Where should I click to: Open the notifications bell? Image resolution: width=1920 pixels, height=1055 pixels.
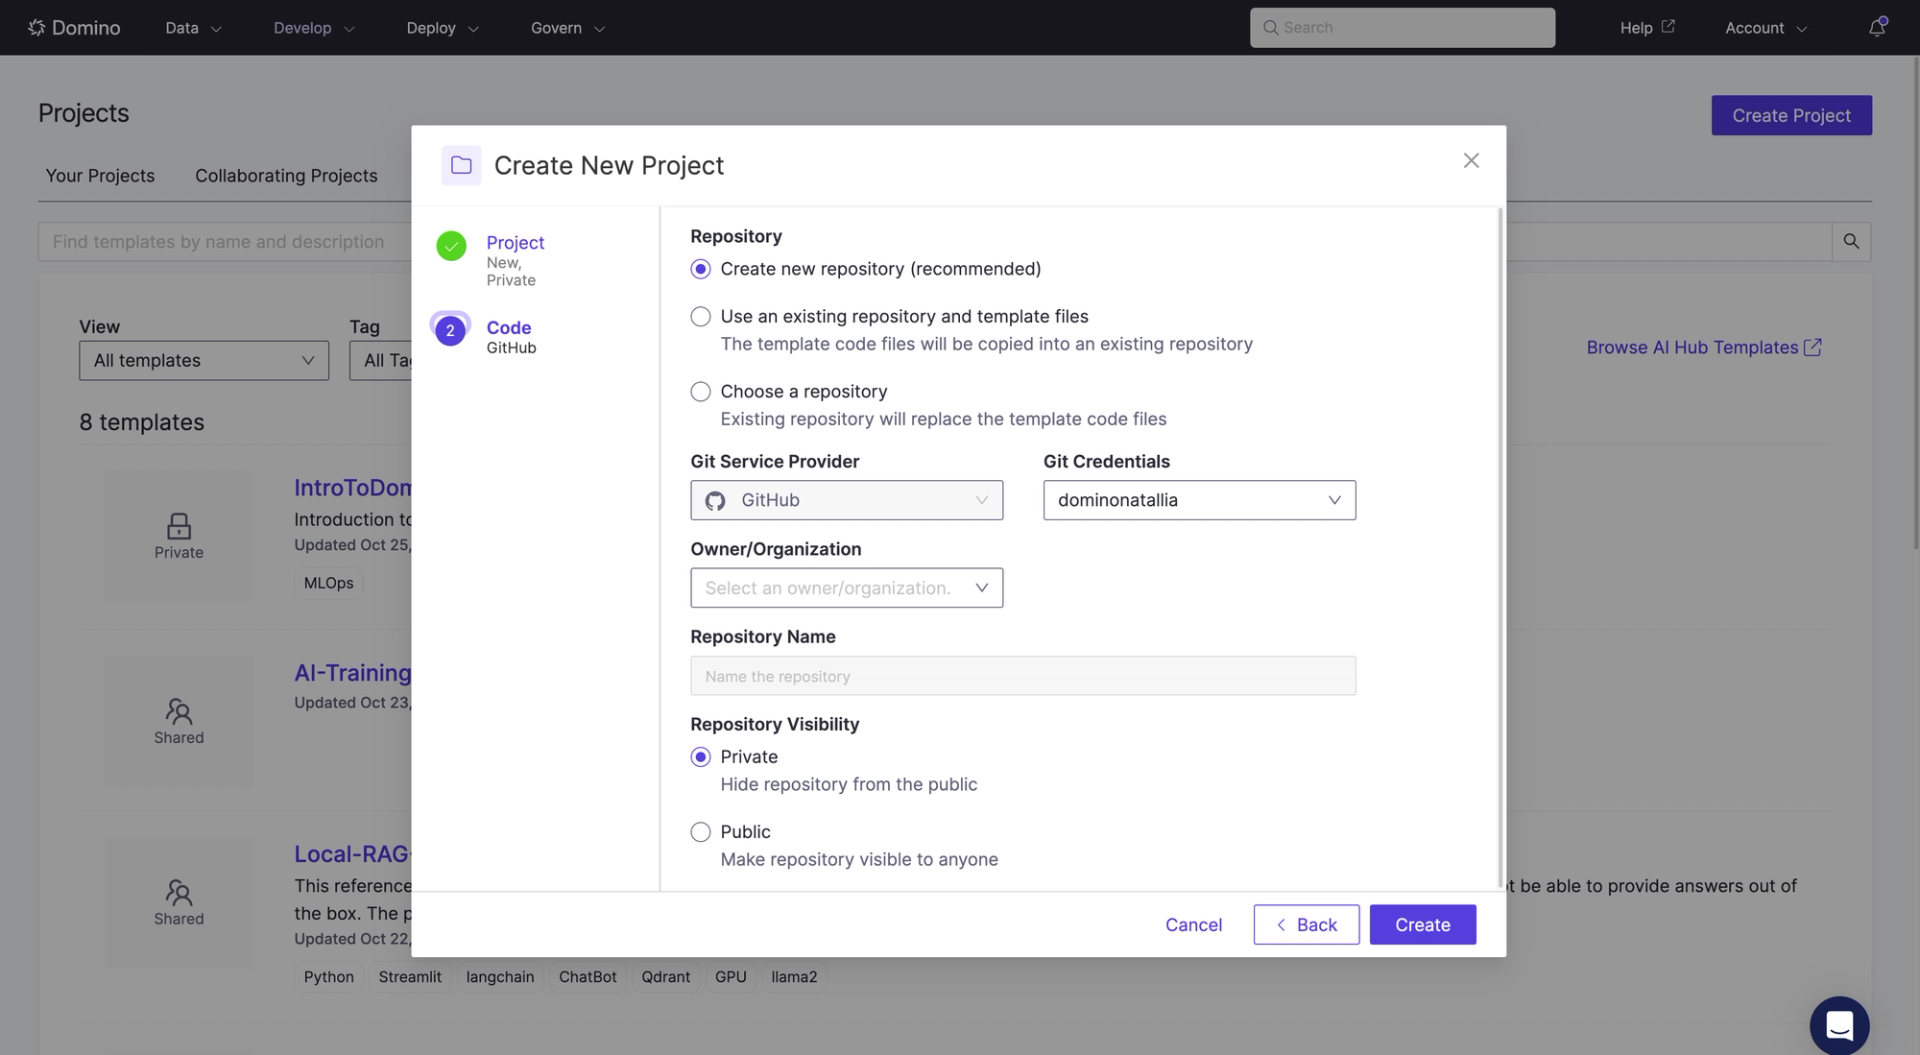click(x=1877, y=27)
